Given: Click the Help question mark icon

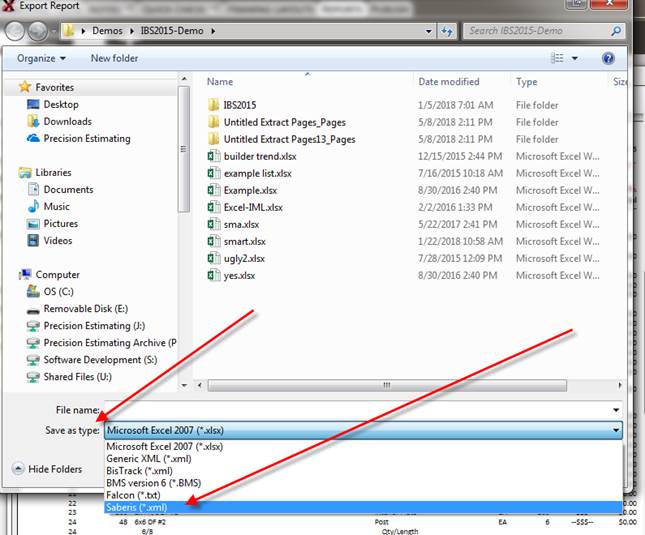Looking at the screenshot, I should pyautogui.click(x=608, y=59).
